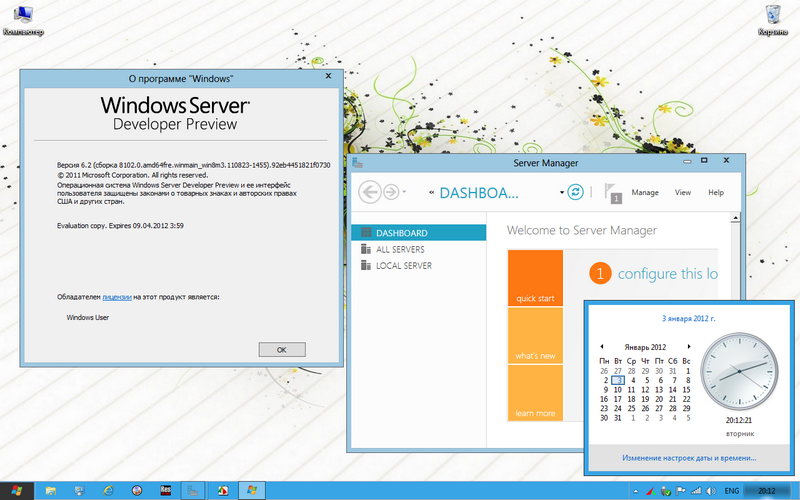Click the Server Manager taskbar button
The image size is (800, 500).
pos(193,491)
